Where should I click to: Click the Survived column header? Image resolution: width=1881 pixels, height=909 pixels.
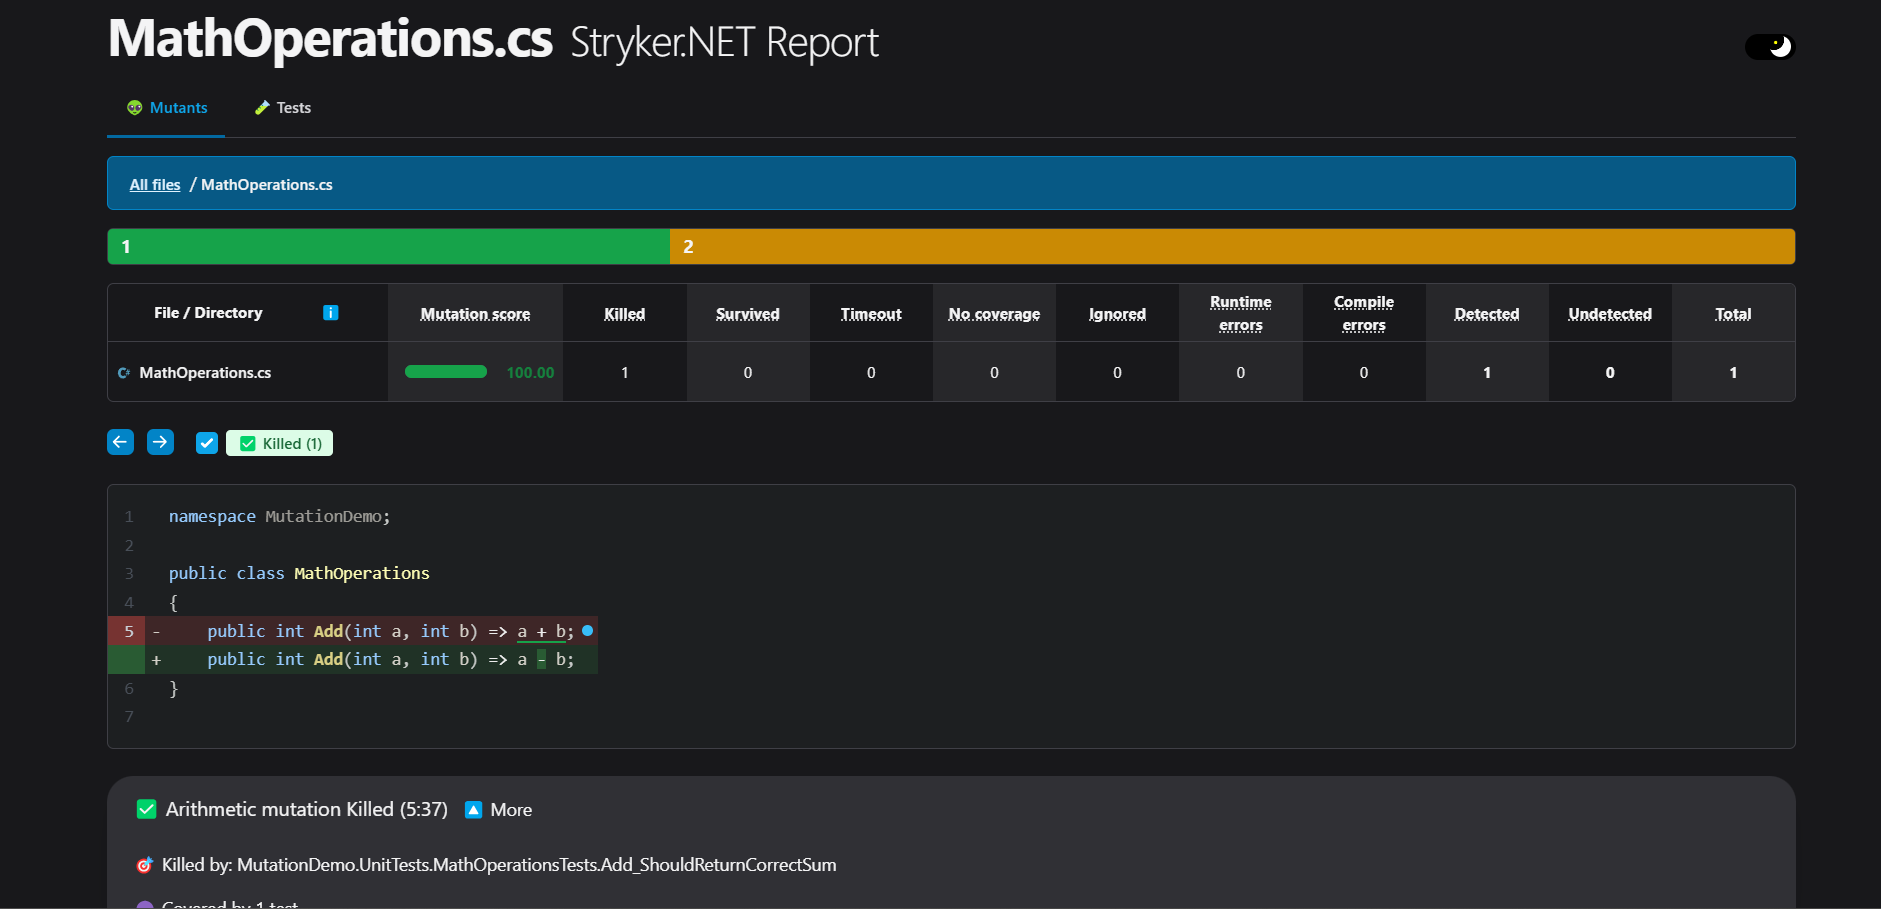point(747,314)
